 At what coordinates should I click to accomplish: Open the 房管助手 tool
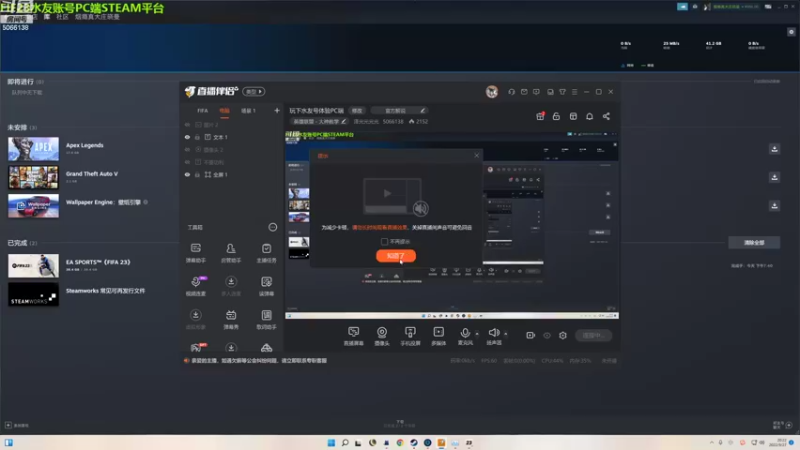click(x=231, y=253)
